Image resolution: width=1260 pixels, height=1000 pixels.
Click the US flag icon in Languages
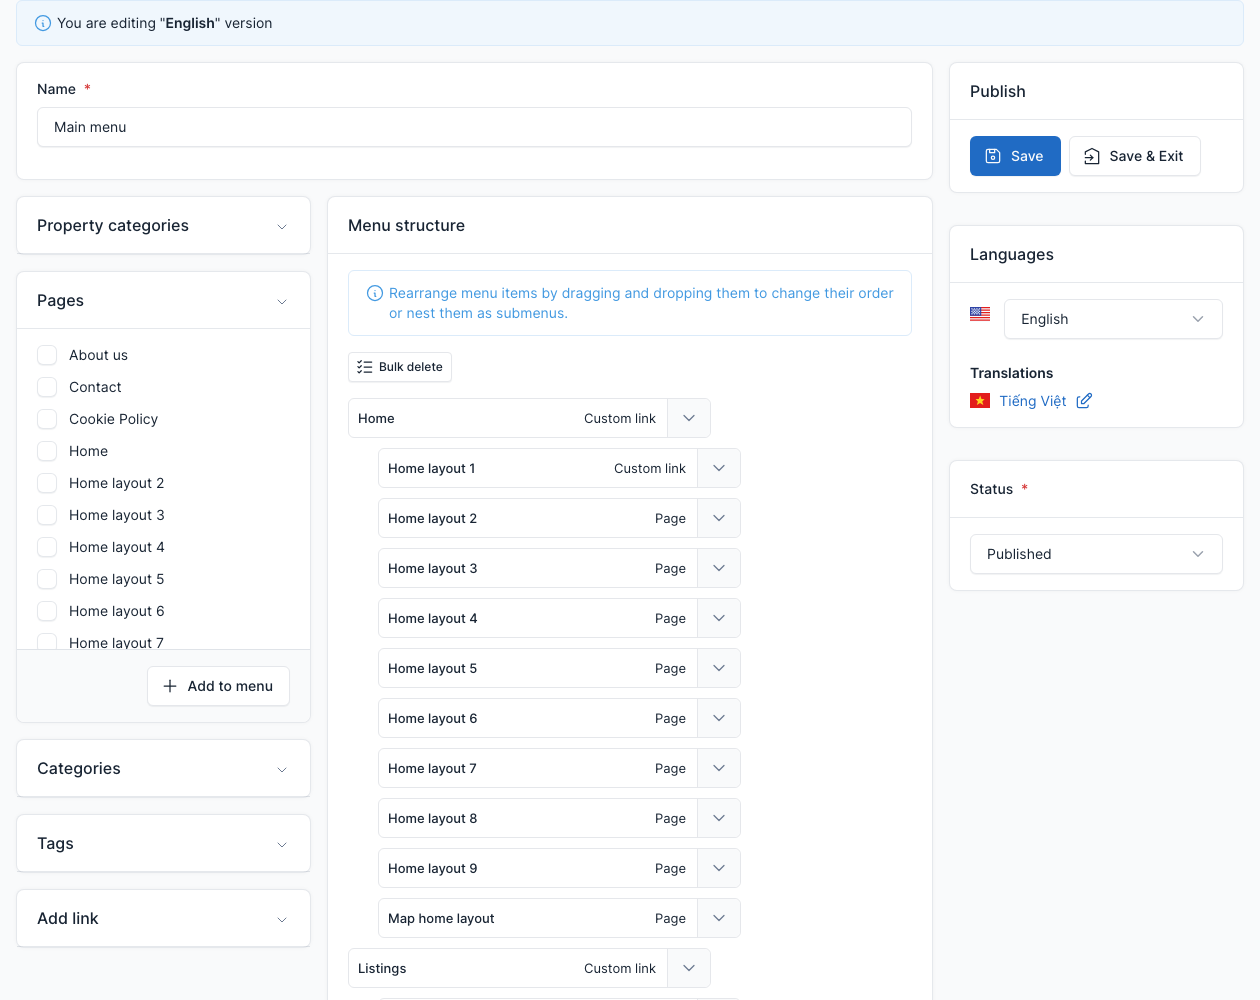(x=980, y=314)
